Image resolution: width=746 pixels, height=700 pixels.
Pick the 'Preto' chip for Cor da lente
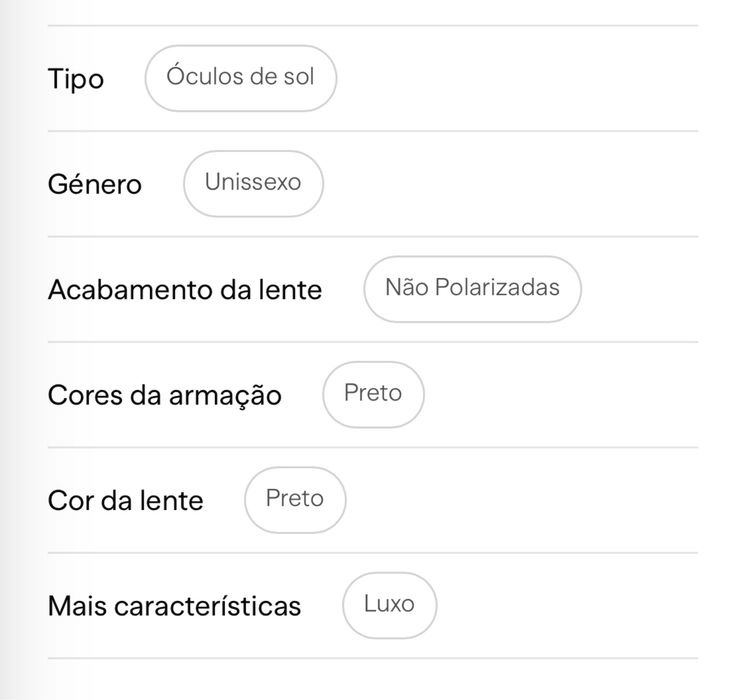tap(295, 500)
